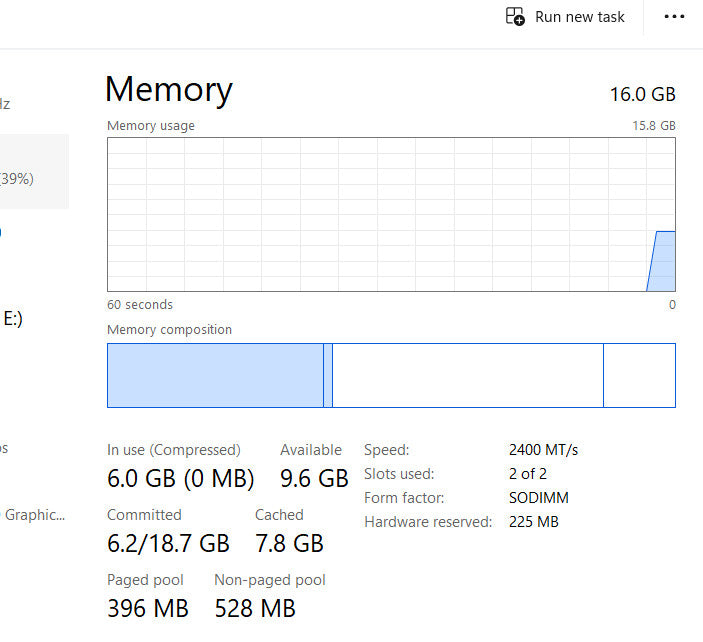Click the blue in-use segment of Memory composition

pyautogui.click(x=215, y=375)
